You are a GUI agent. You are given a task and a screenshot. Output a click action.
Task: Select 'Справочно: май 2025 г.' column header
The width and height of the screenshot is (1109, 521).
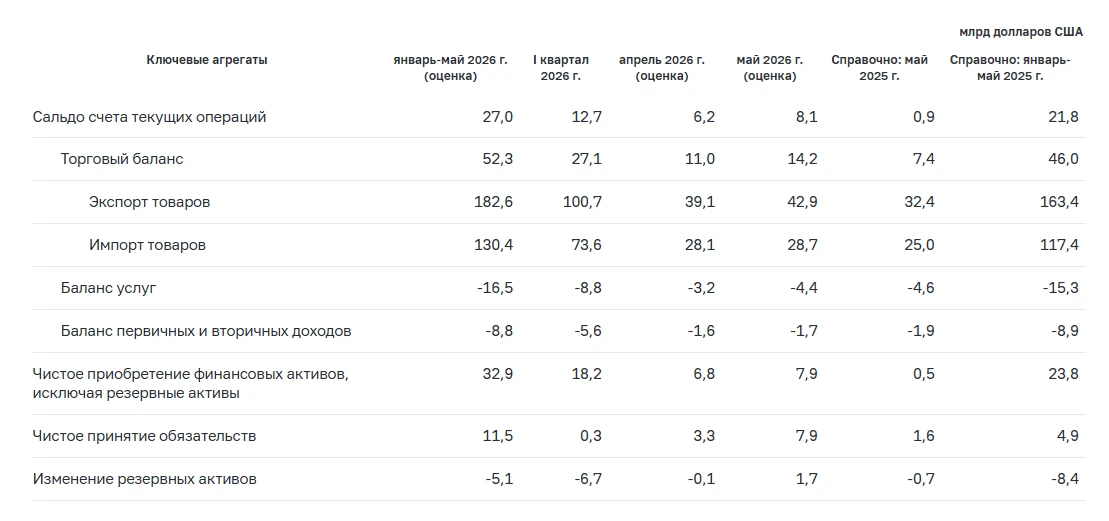[879, 68]
